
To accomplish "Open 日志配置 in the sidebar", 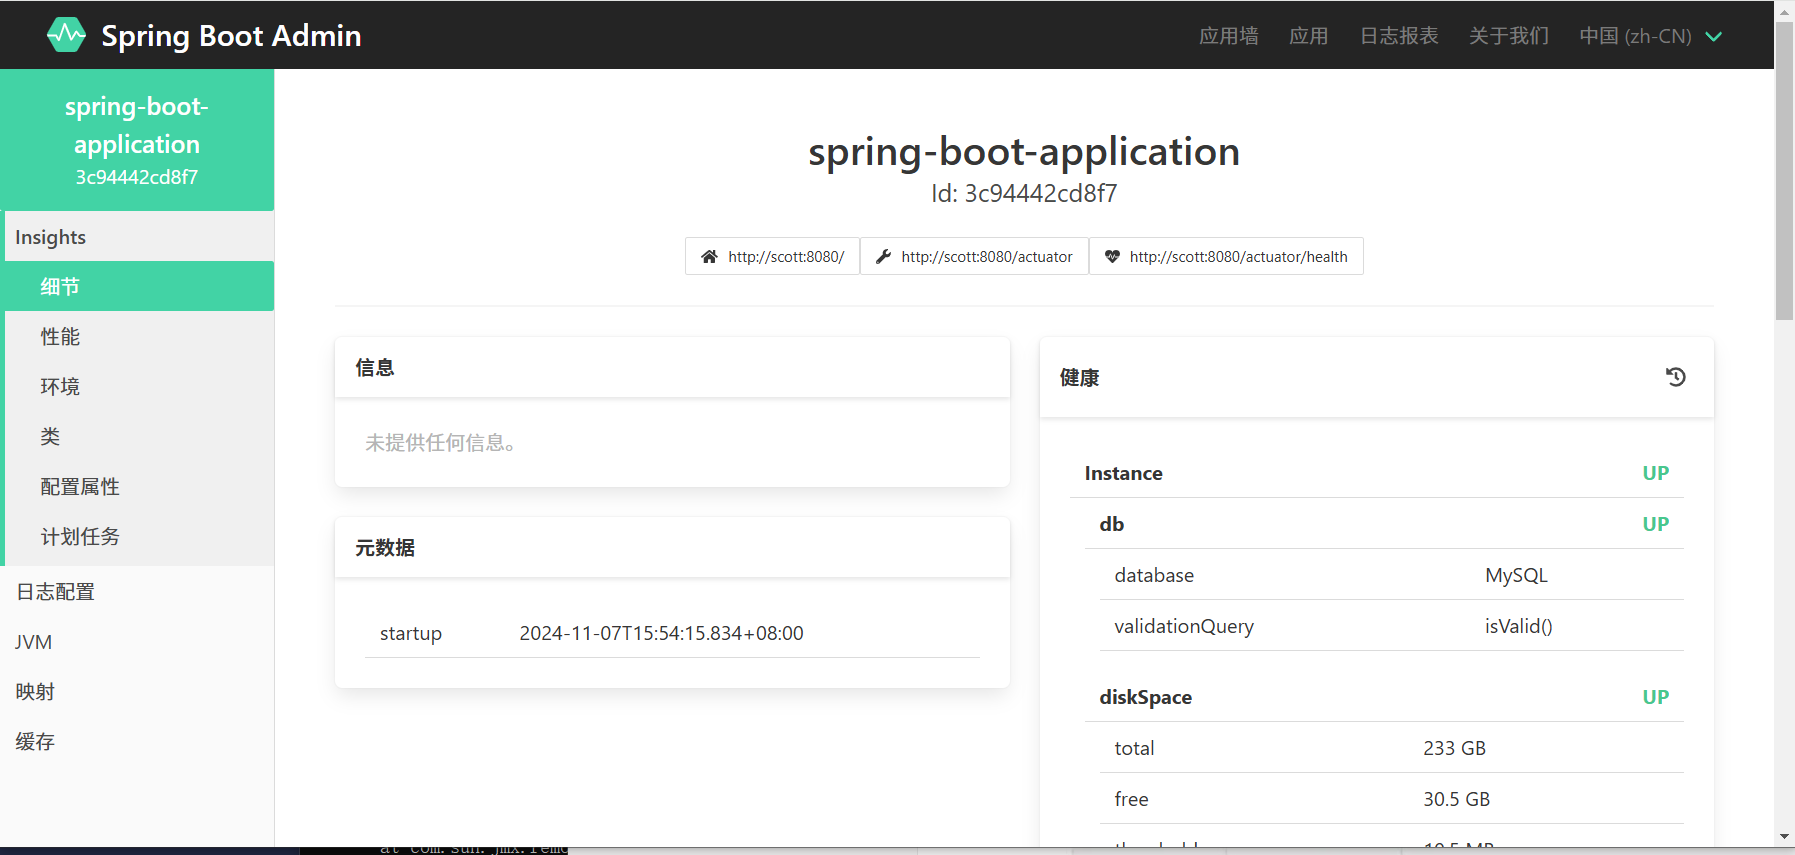I will (x=137, y=591).
